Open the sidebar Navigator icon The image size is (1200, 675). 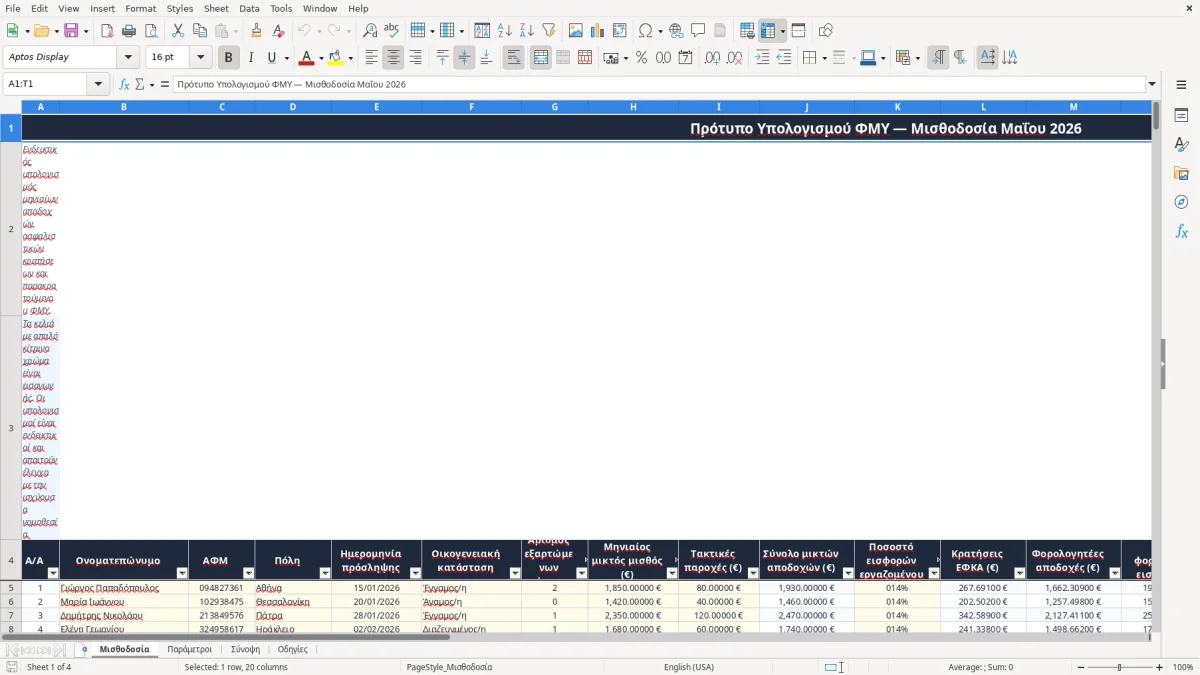point(1181,202)
